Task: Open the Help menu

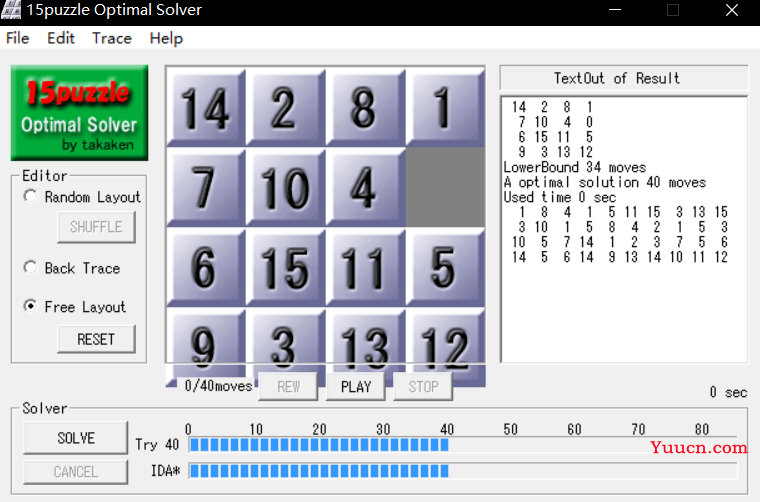Action: click(166, 38)
